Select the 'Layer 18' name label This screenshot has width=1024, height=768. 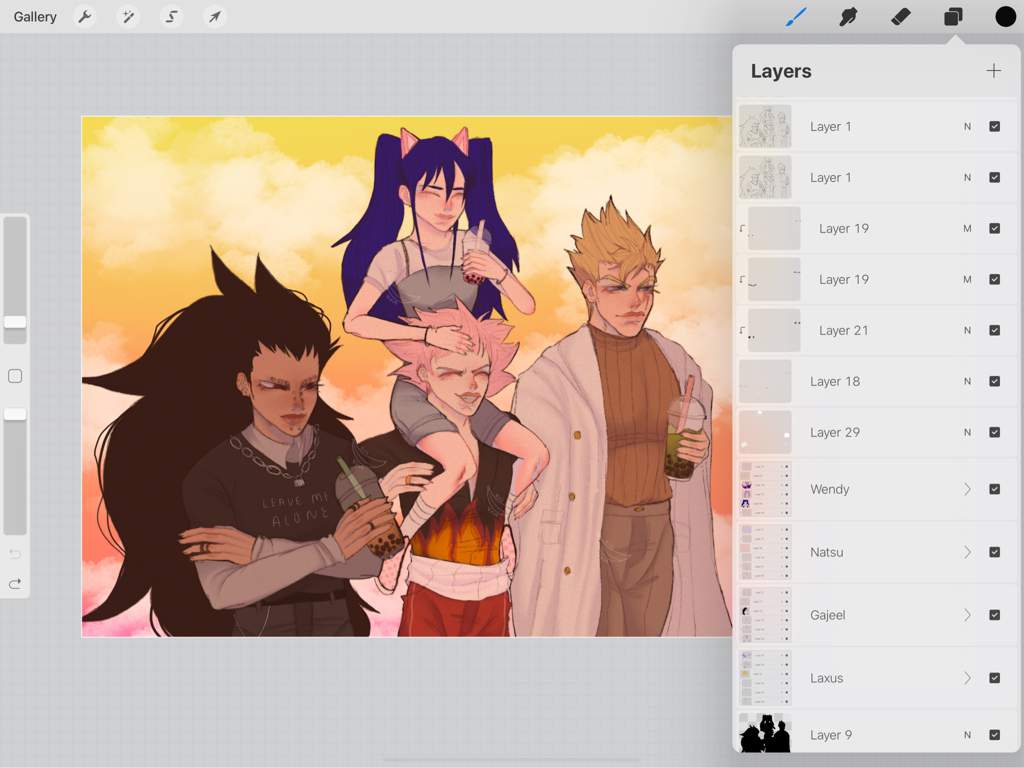(x=835, y=381)
